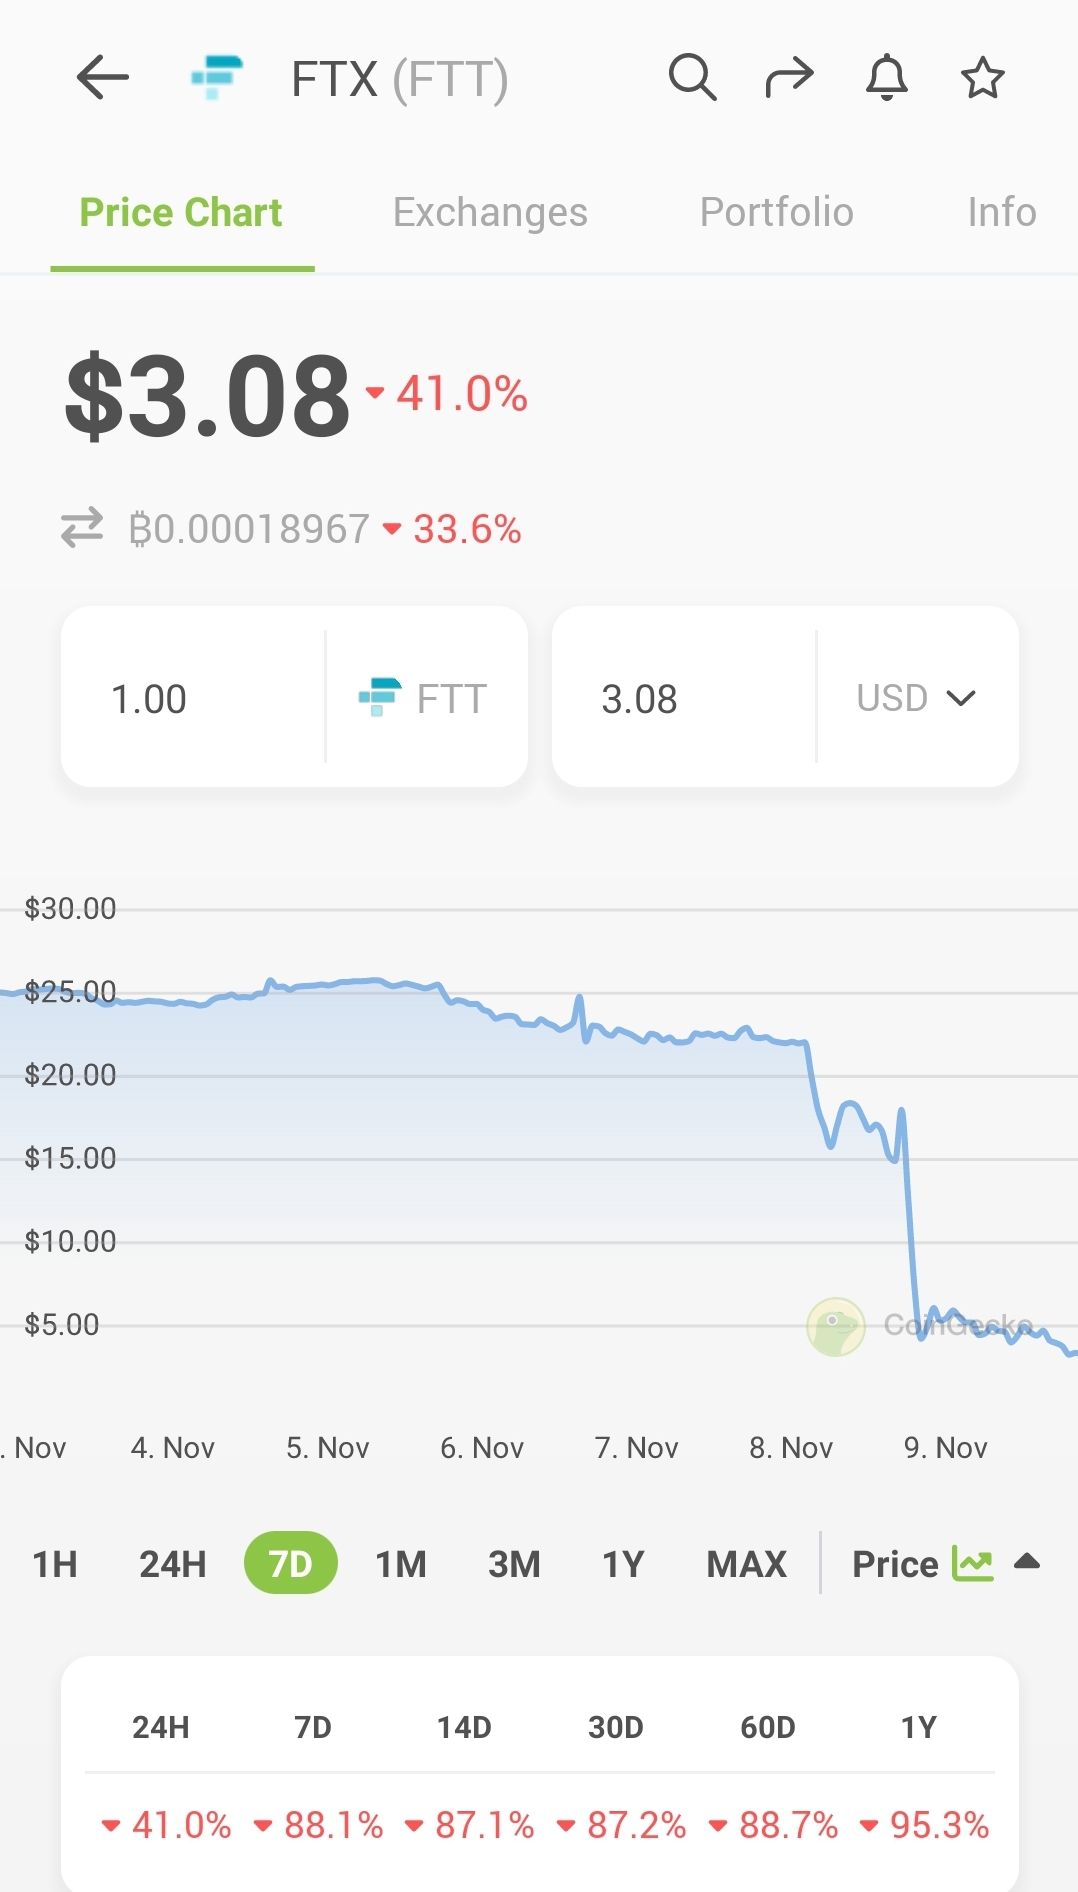This screenshot has height=1892, width=1078.
Task: Tap the back arrow icon
Action: pyautogui.click(x=102, y=78)
